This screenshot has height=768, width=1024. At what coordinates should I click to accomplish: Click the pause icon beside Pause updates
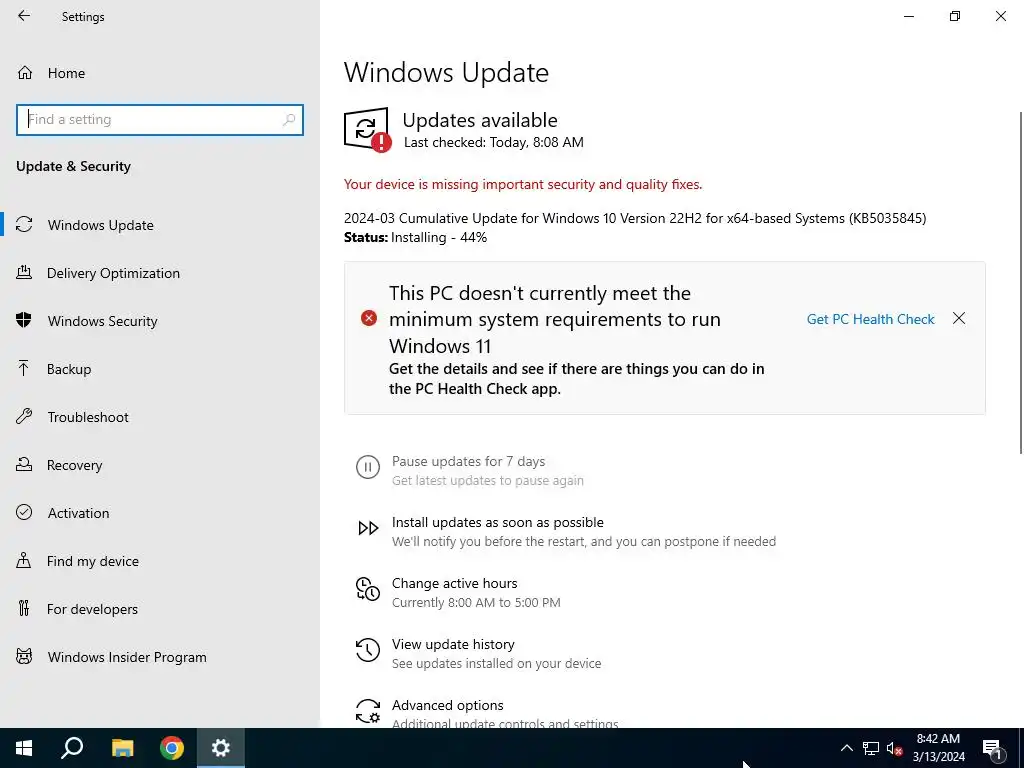coord(368,468)
